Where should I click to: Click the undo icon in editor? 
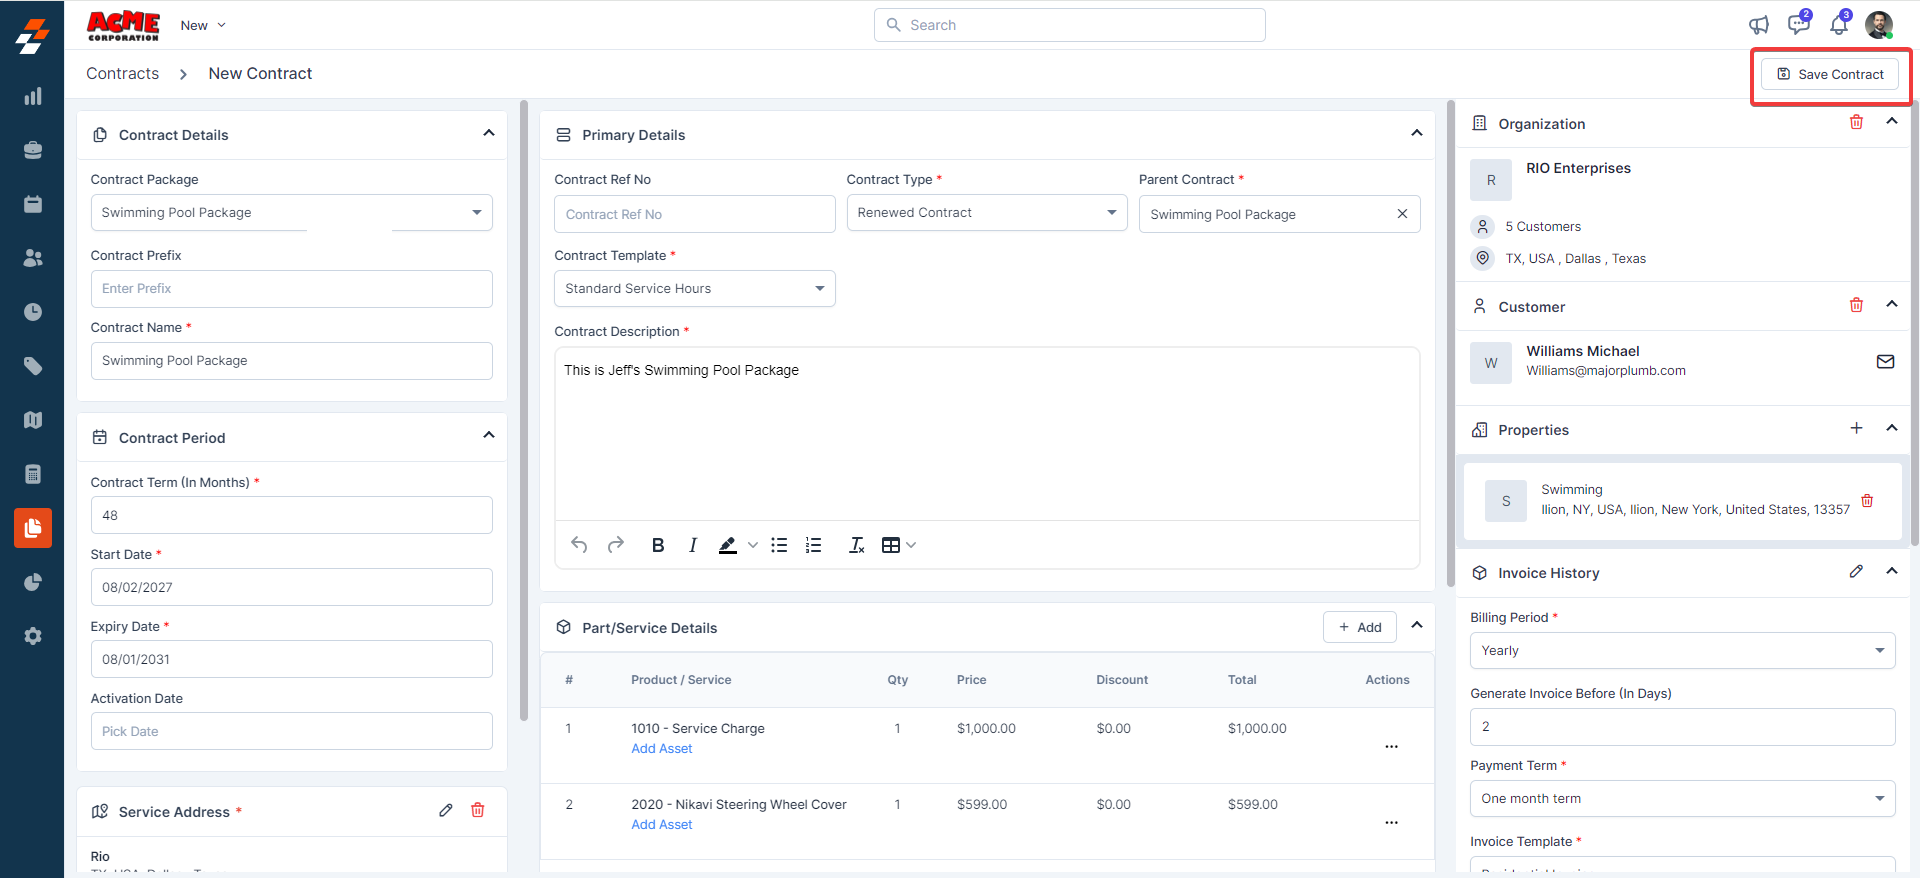click(x=579, y=545)
